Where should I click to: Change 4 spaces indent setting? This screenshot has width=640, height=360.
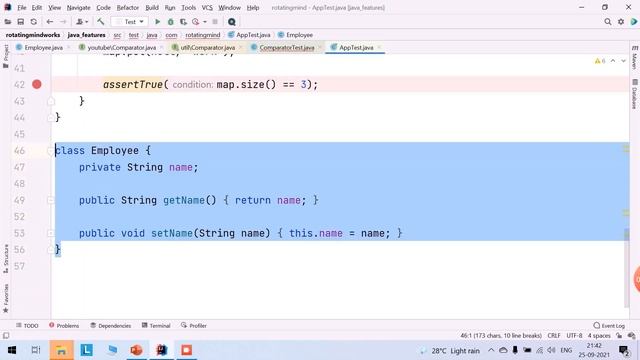(x=599, y=336)
